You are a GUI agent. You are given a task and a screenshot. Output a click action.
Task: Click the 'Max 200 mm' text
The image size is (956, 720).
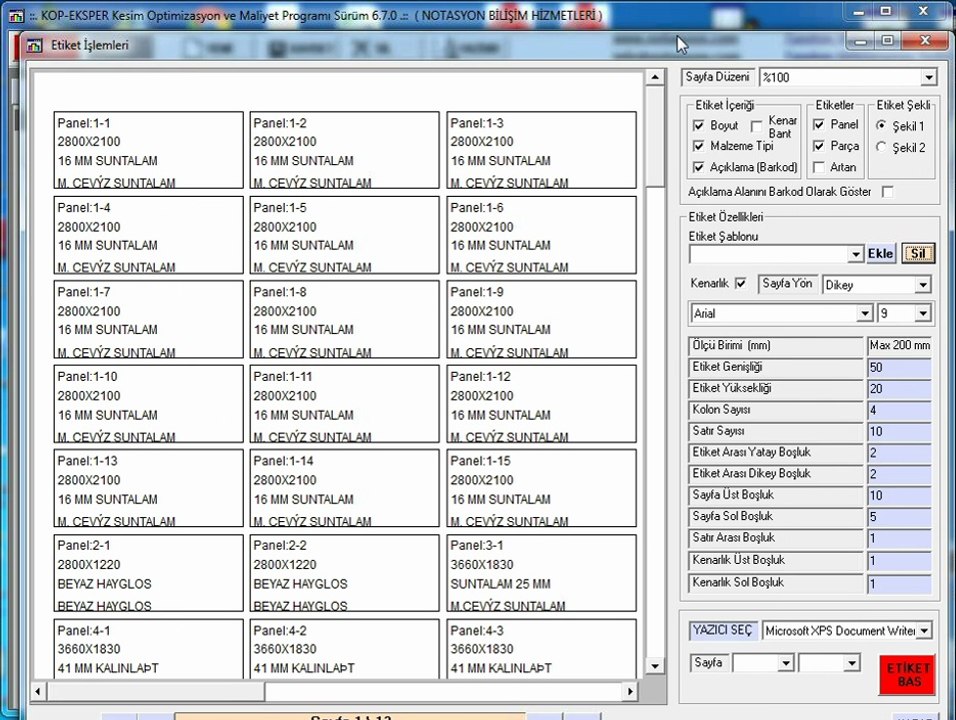900,346
